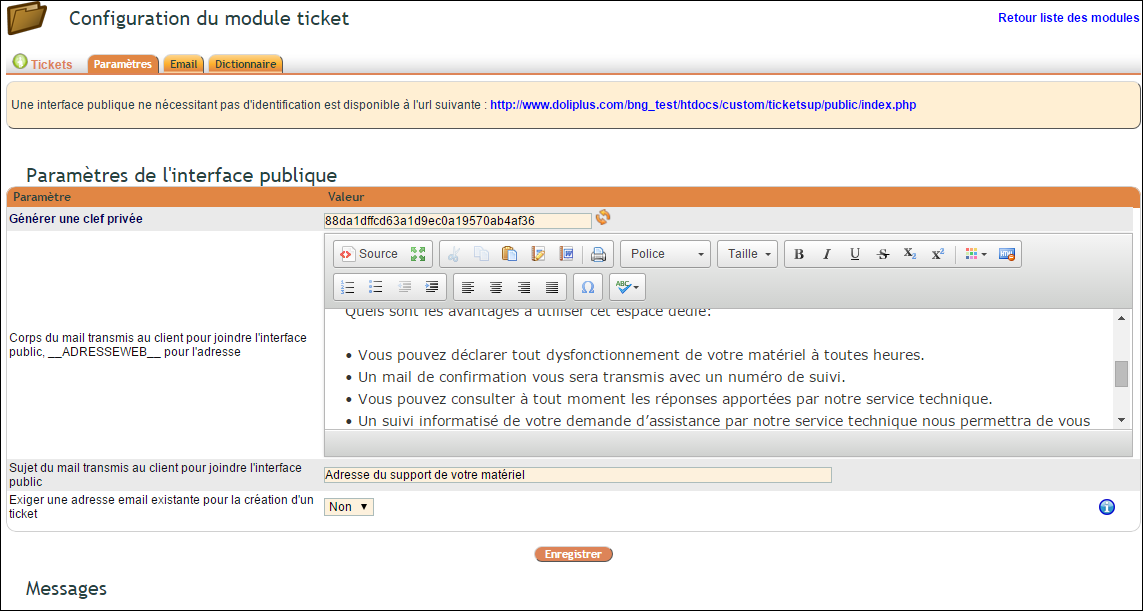
Task: Insert a special character (Omega)
Action: tap(588, 287)
